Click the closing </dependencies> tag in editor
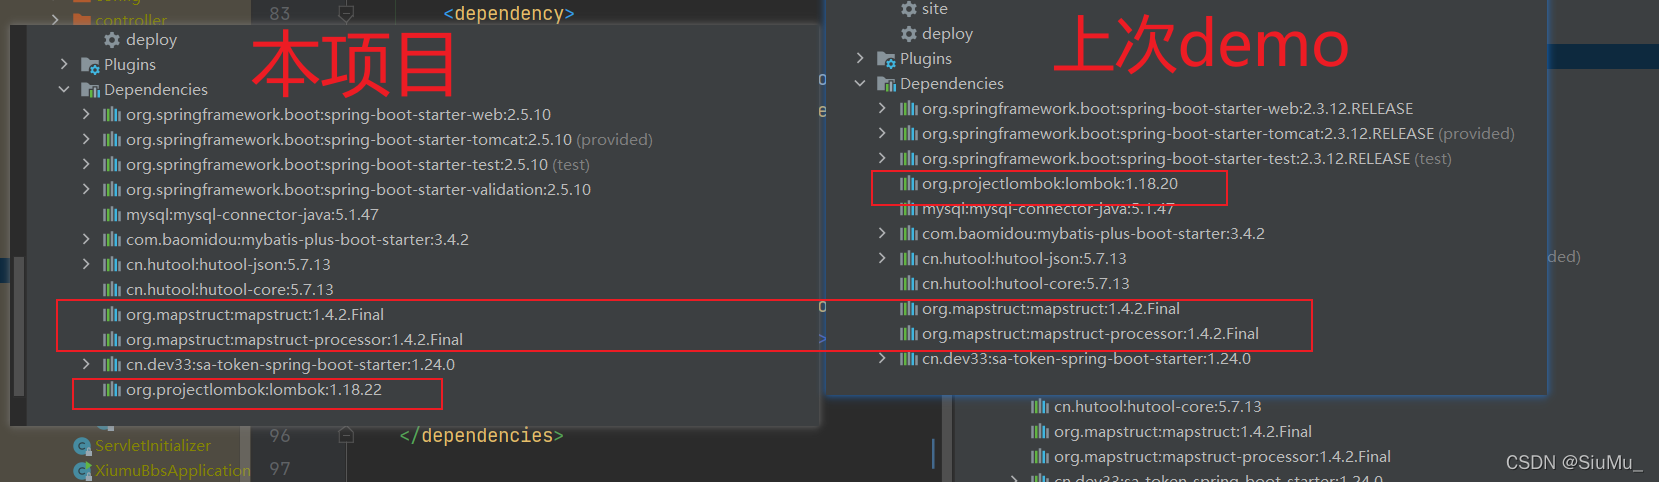This screenshot has width=1659, height=482. pyautogui.click(x=481, y=436)
